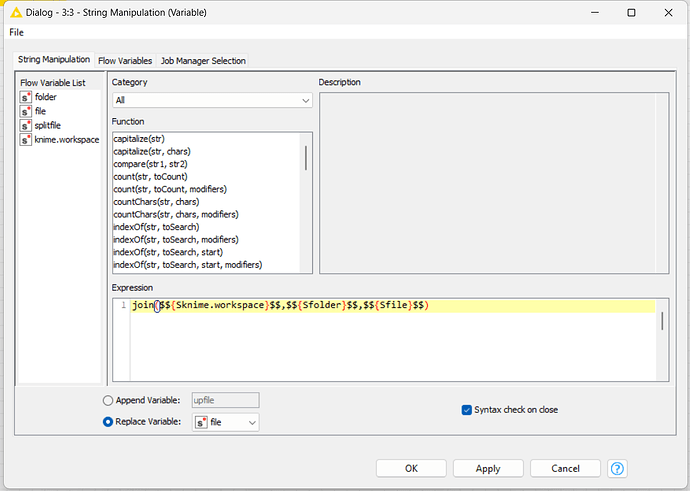690x491 pixels.
Task: Click the string icon beside splitfile variable
Action: pyautogui.click(x=26, y=125)
